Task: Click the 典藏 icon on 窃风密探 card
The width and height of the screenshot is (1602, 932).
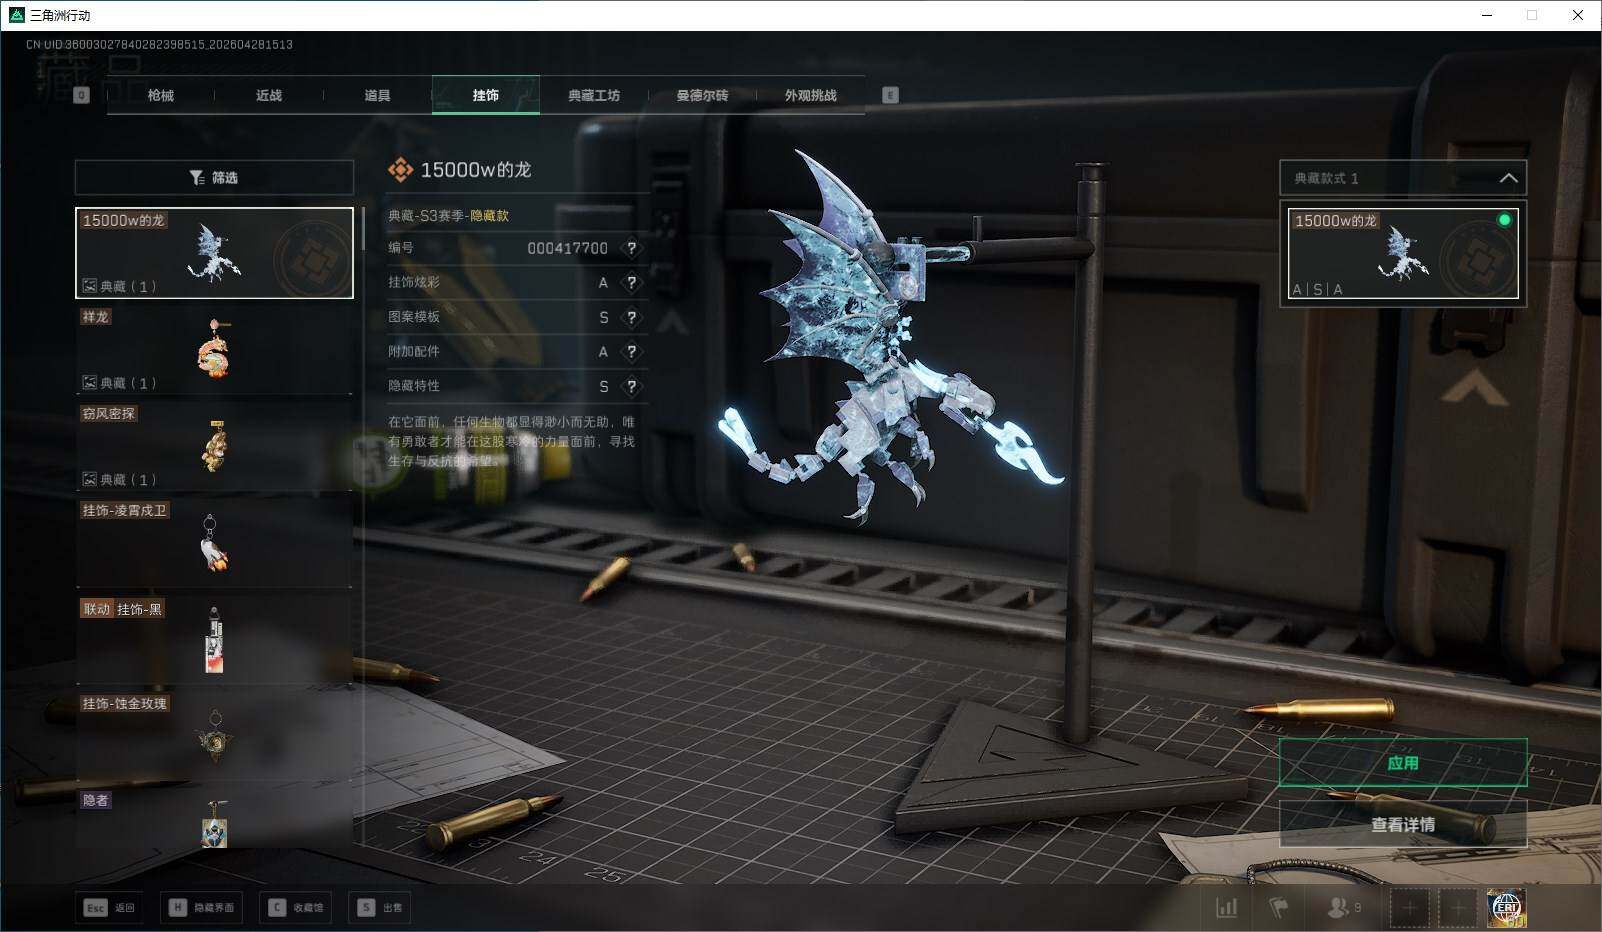Action: click(89, 480)
